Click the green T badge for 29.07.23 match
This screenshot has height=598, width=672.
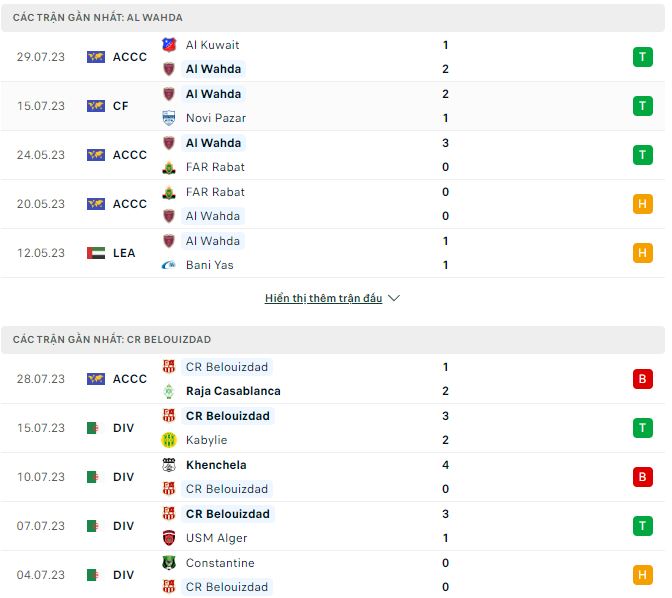[x=642, y=57]
